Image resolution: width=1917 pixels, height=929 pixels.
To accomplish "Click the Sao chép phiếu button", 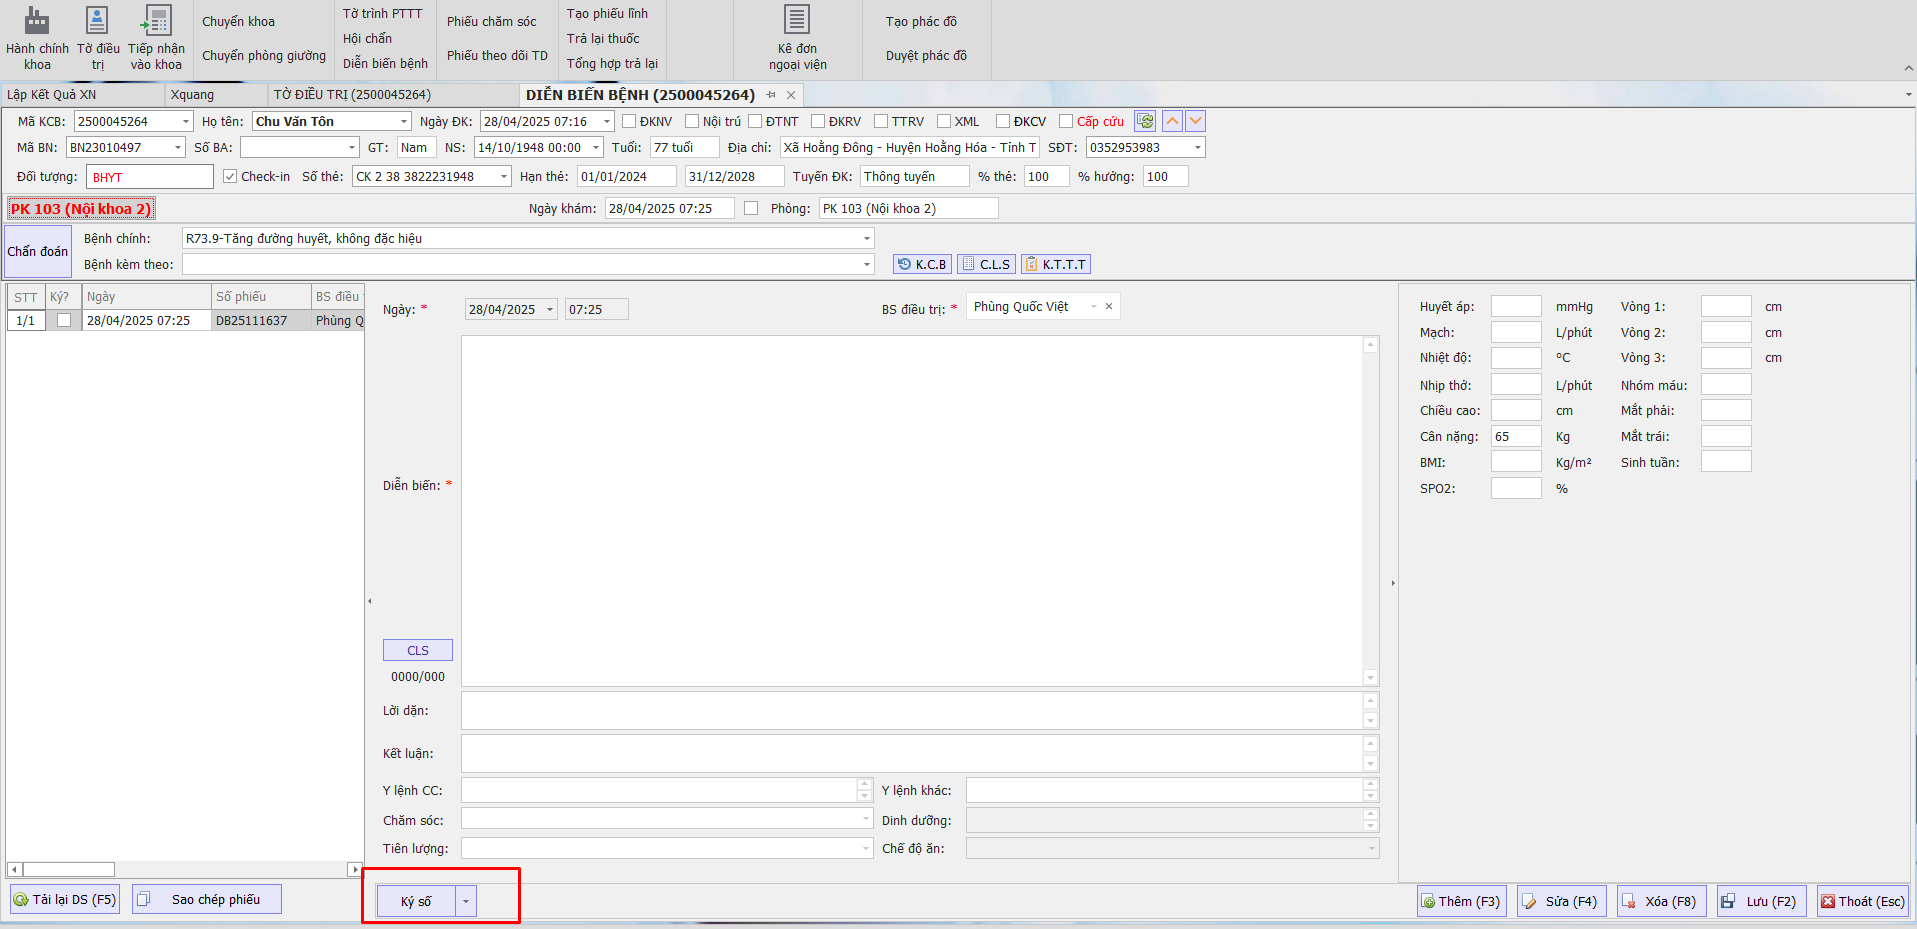I will [207, 900].
